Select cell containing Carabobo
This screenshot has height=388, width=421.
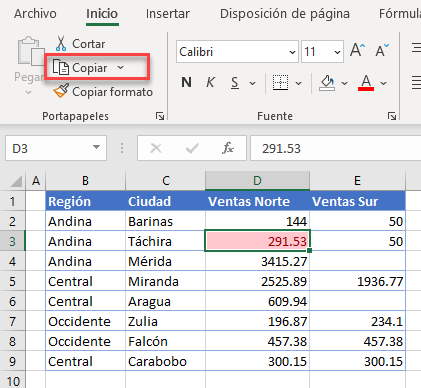tap(166, 361)
